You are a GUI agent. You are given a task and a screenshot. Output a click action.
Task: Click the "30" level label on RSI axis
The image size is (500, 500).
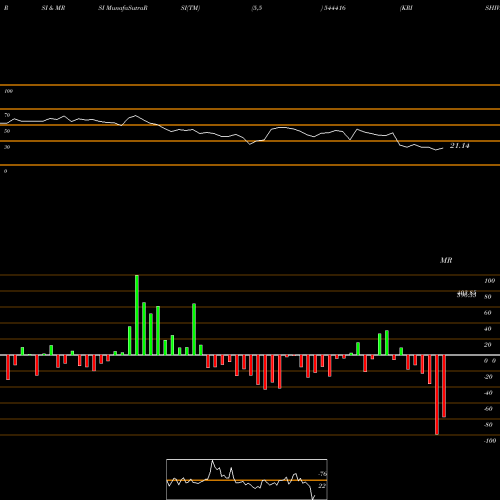tap(7, 147)
